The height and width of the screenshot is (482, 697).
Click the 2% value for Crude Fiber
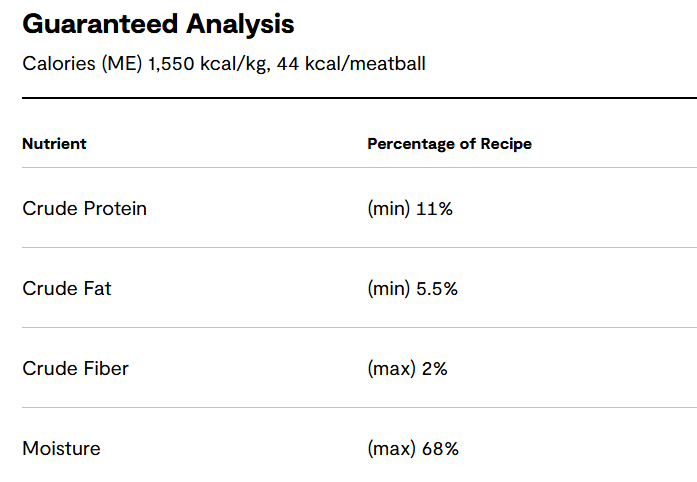tap(434, 369)
